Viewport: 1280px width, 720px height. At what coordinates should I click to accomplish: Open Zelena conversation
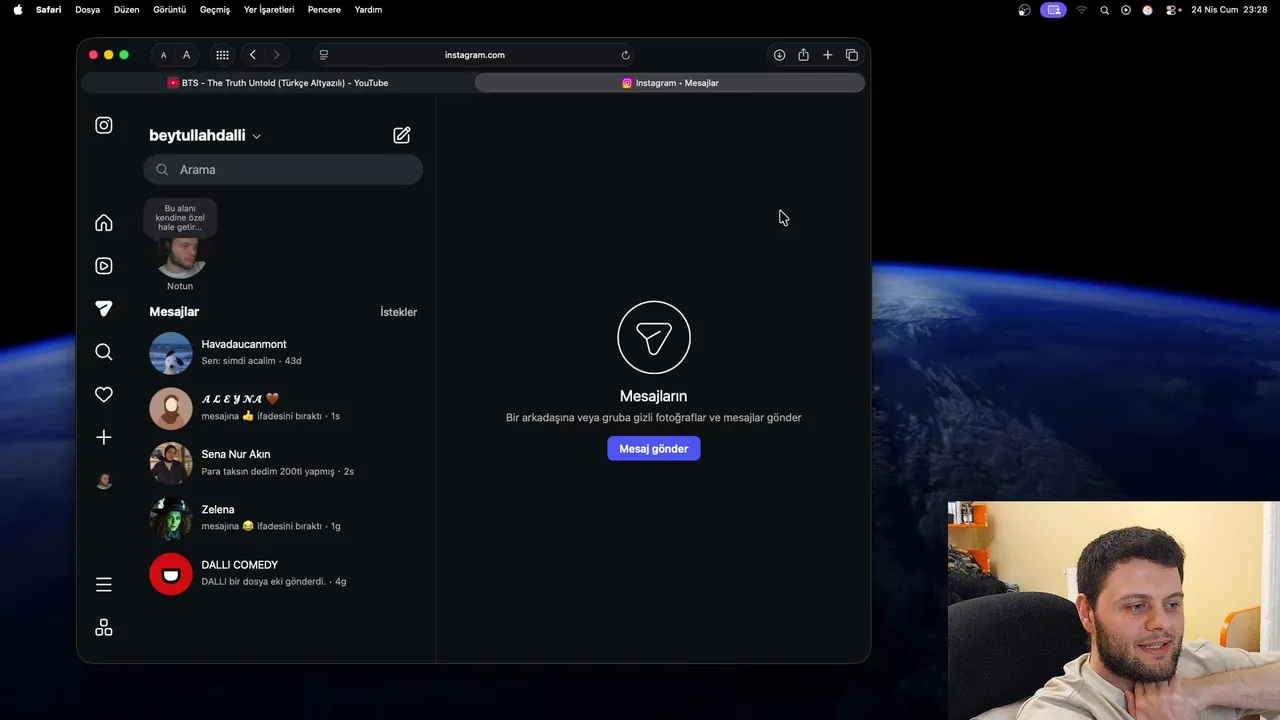[x=283, y=518]
